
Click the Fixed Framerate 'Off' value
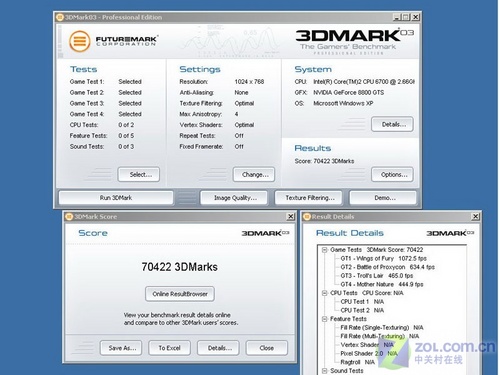click(239, 147)
